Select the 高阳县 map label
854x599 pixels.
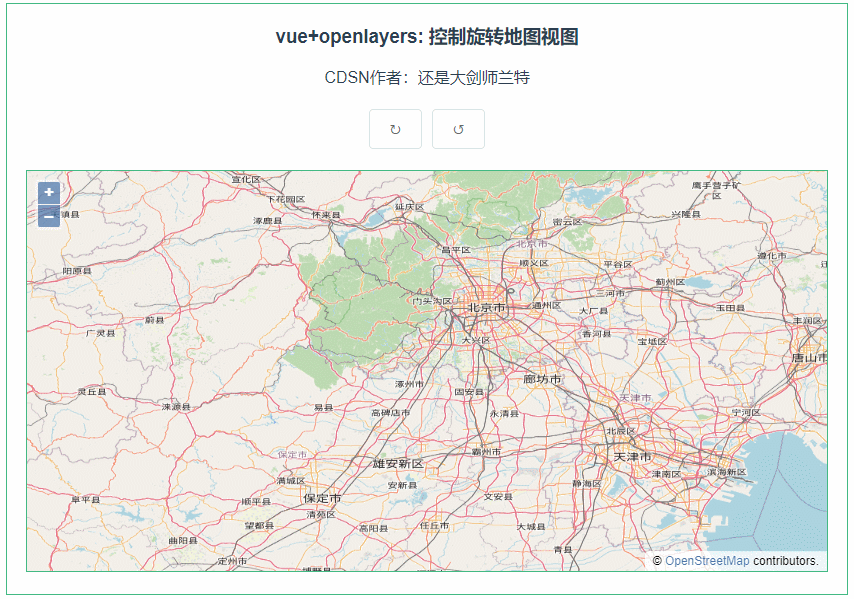tap(374, 528)
